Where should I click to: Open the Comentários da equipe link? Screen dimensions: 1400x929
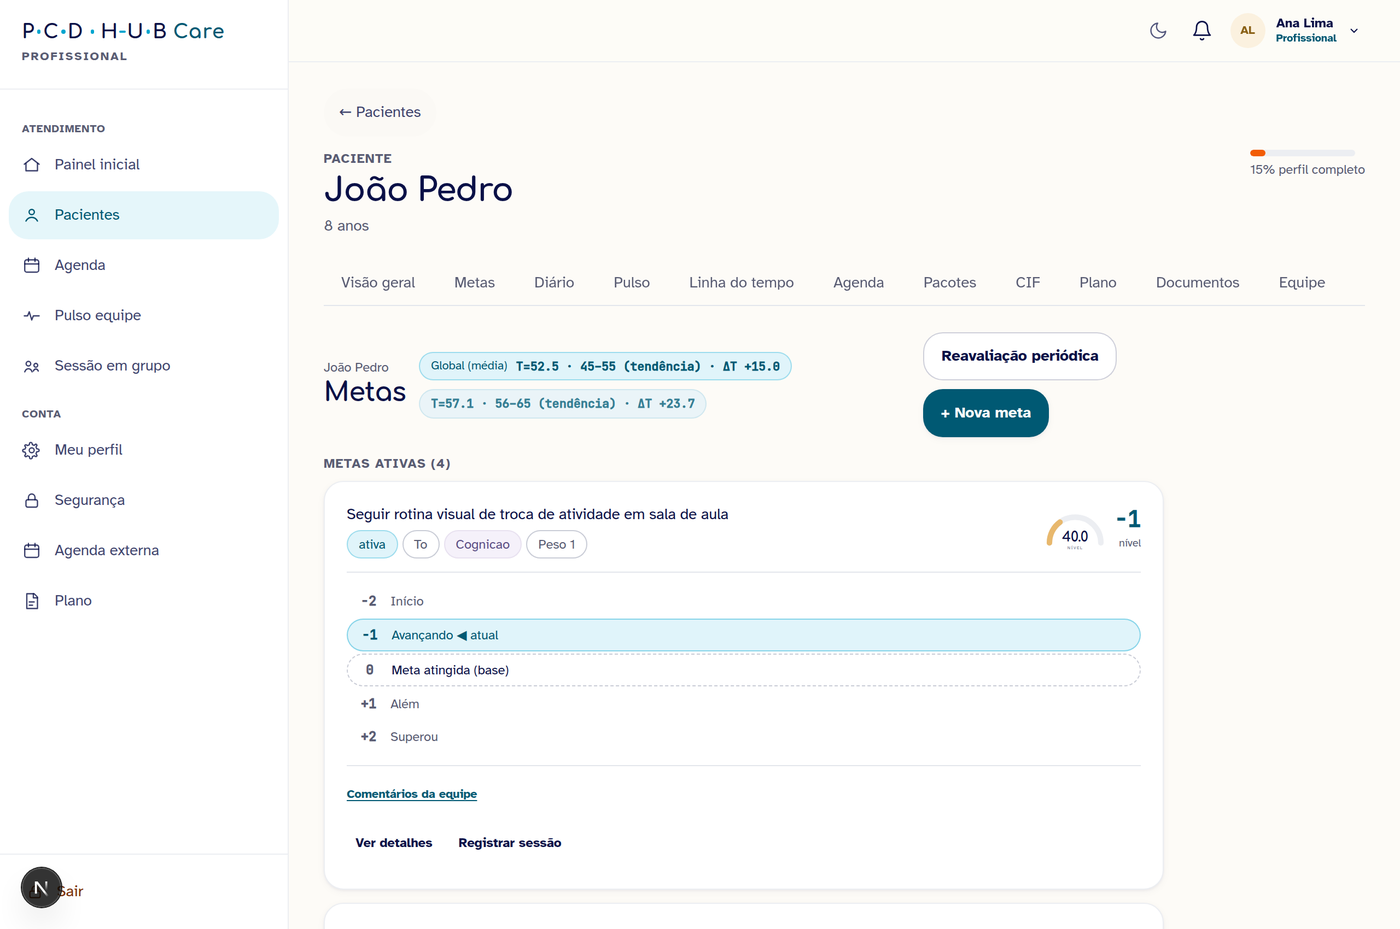tap(412, 794)
